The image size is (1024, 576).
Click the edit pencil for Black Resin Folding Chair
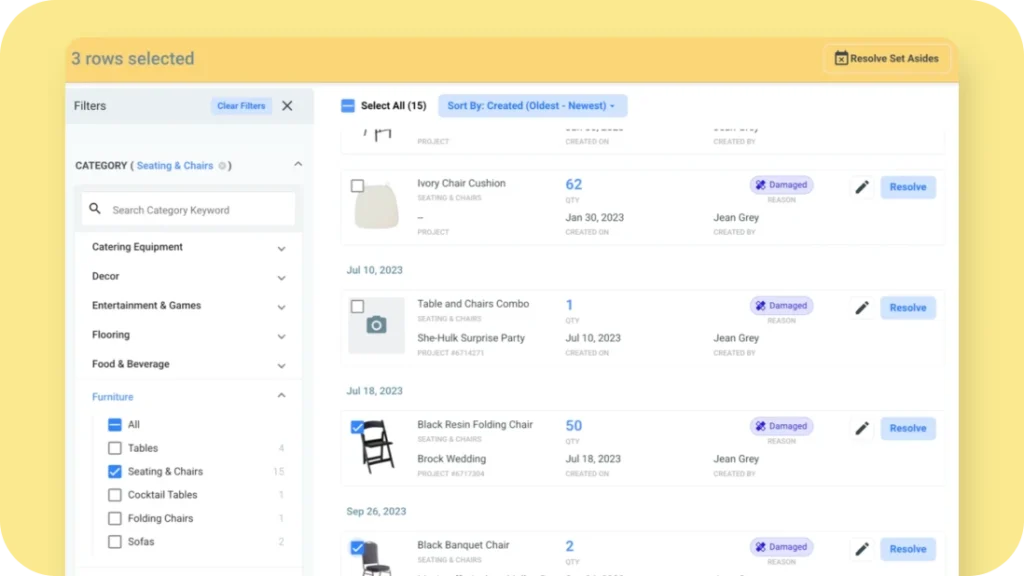[x=861, y=428]
